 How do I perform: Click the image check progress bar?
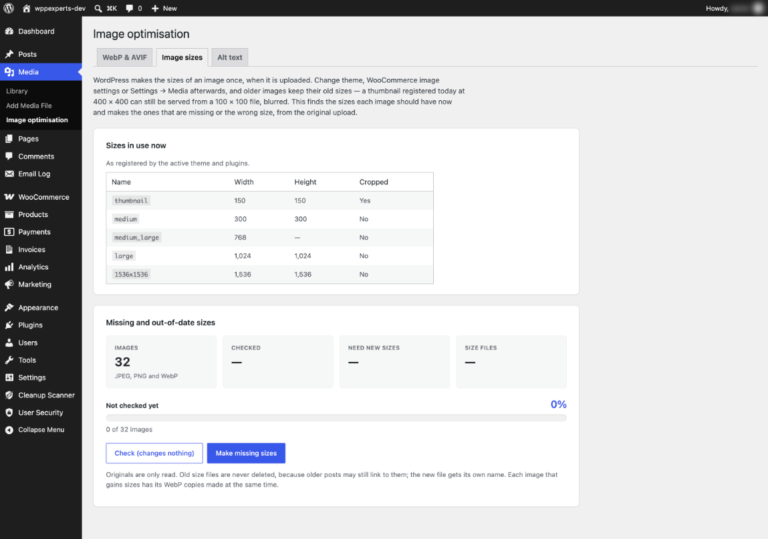click(336, 418)
